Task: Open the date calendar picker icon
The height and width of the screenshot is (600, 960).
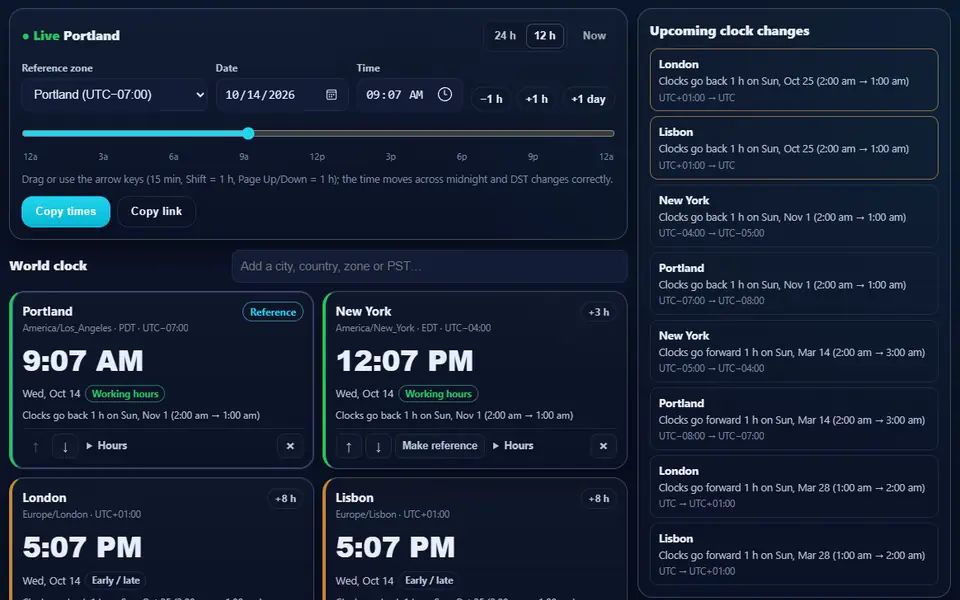Action: (331, 94)
